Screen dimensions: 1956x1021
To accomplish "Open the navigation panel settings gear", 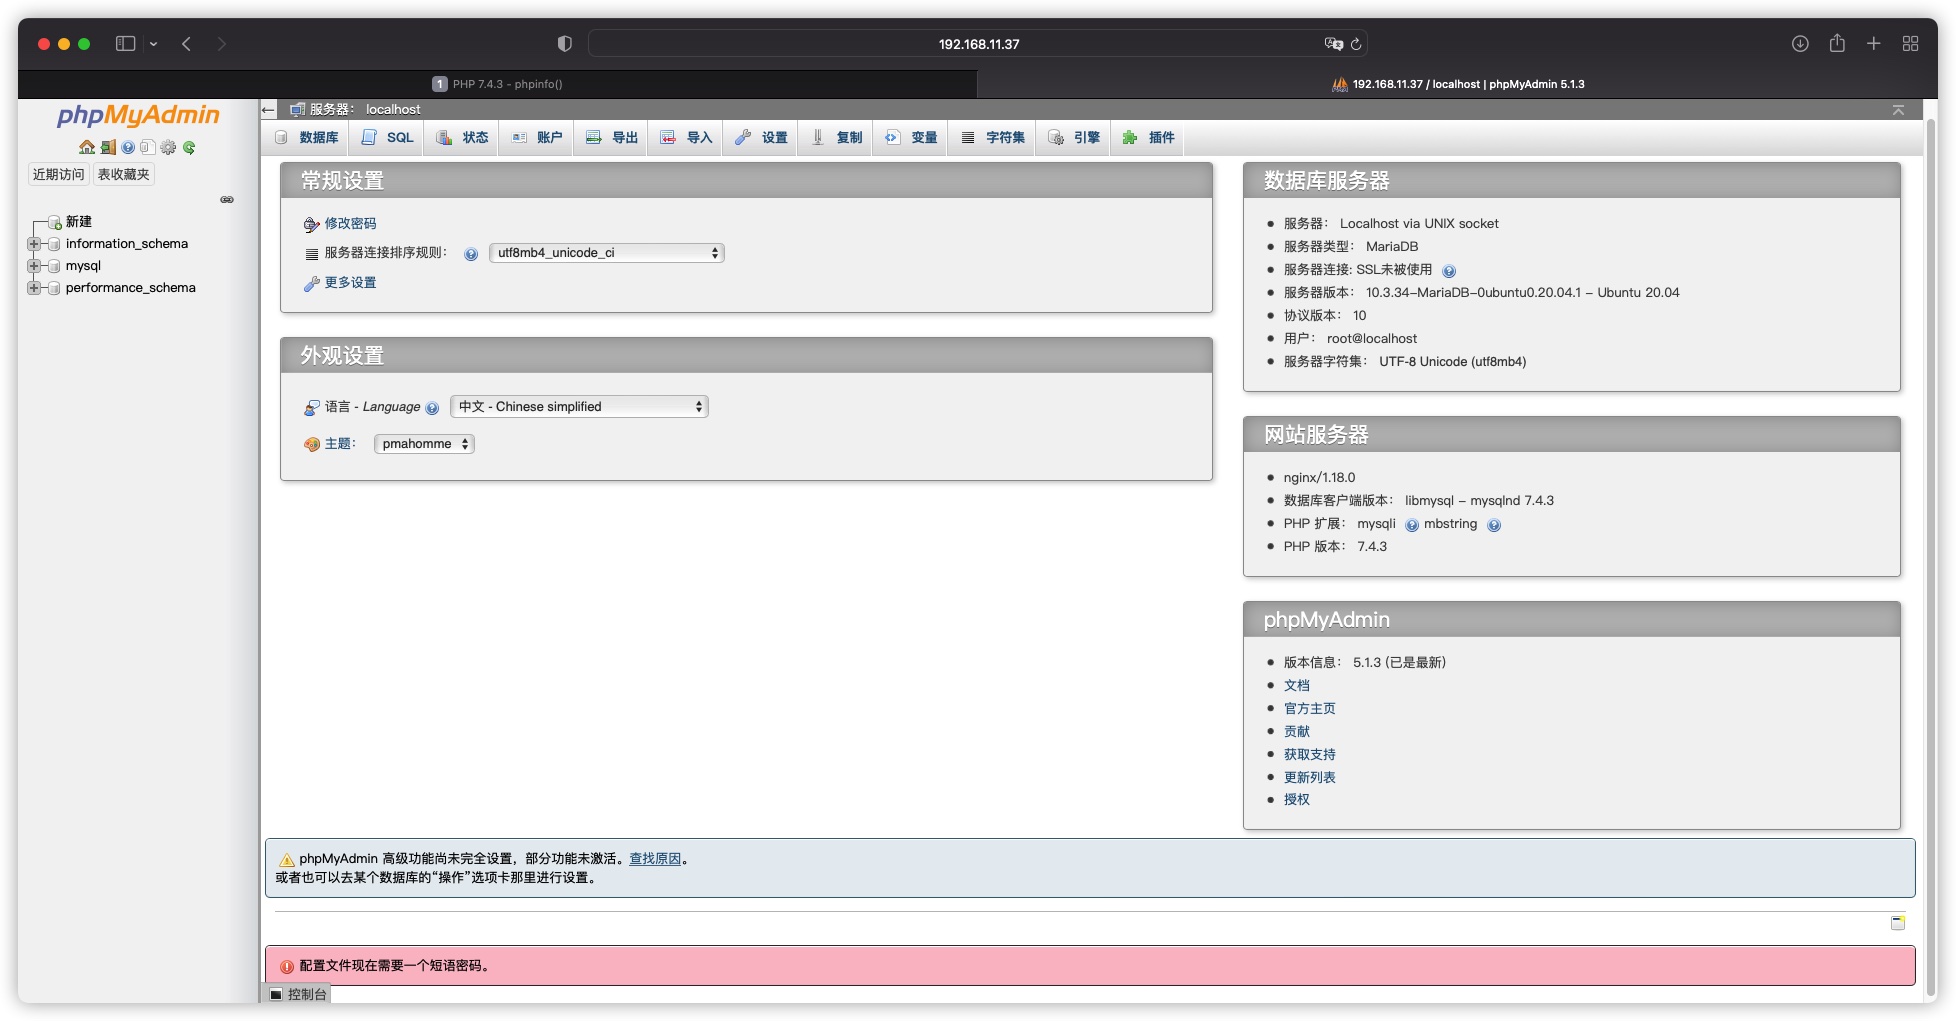I will coord(169,147).
